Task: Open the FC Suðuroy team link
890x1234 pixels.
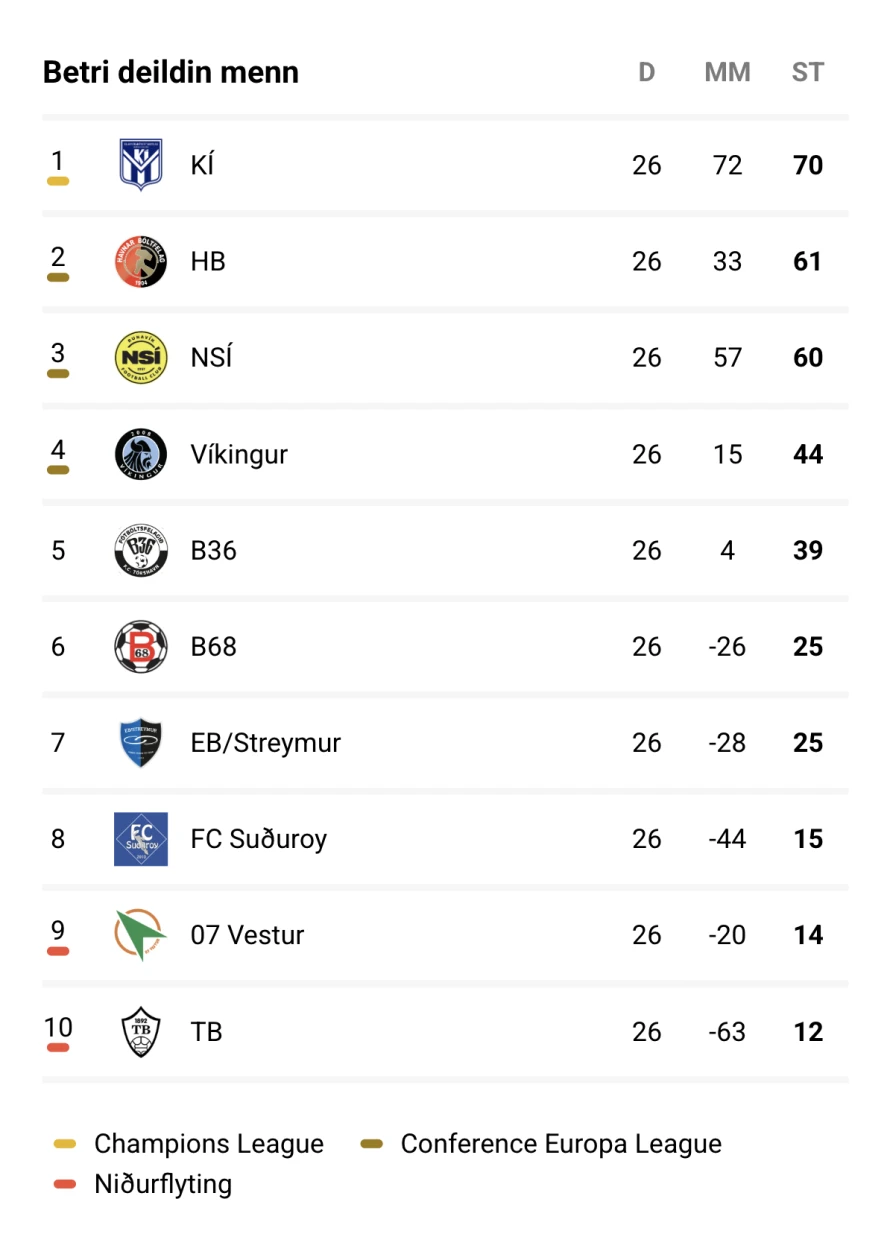Action: [258, 839]
